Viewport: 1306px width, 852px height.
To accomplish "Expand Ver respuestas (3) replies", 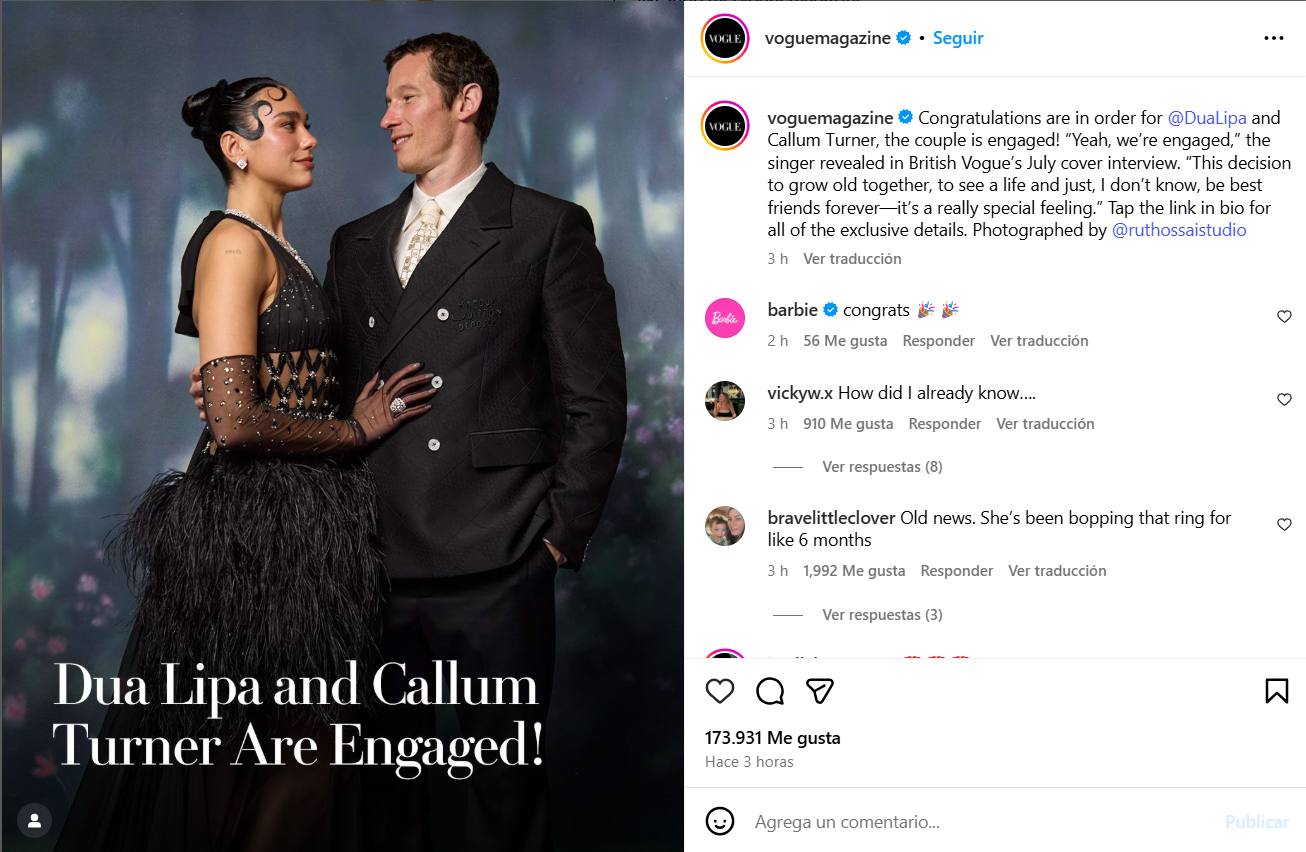I will tap(882, 615).
